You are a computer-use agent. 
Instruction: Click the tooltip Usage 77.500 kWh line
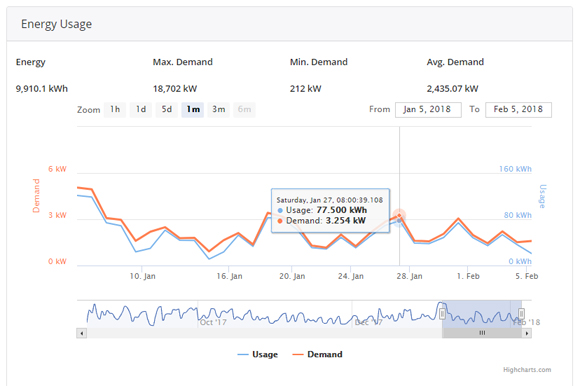[322, 210]
